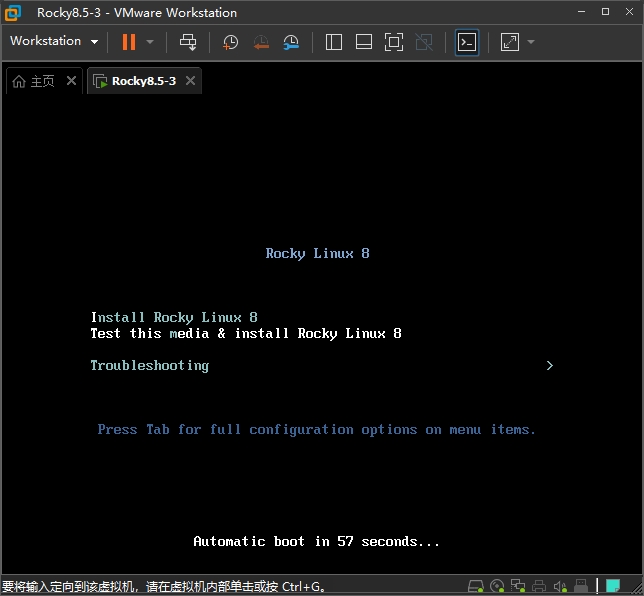Send Ctrl+Alt+Del to the VM
Image resolution: width=644 pixels, height=596 pixels.
[x=188, y=42]
